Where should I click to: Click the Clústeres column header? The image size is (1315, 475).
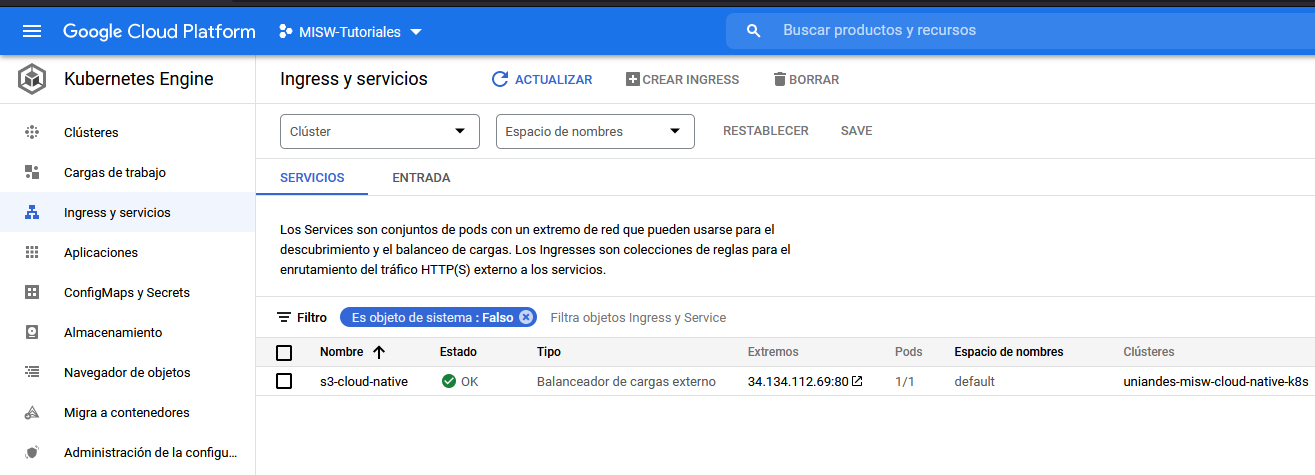click(x=1149, y=352)
